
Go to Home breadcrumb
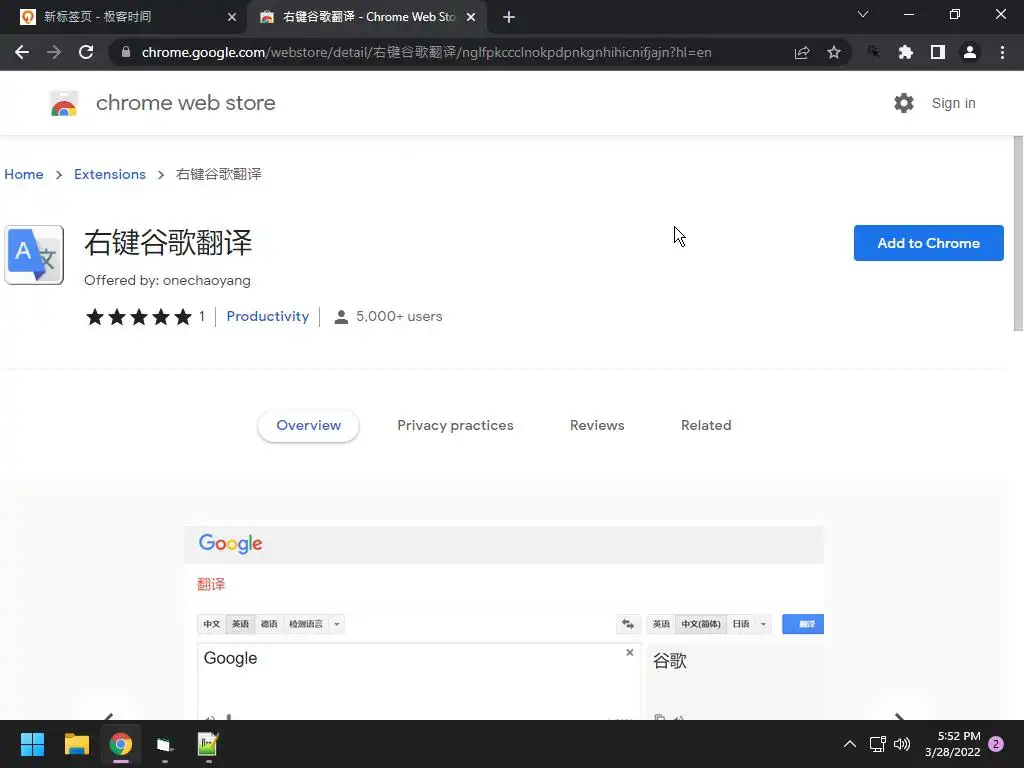[x=24, y=174]
